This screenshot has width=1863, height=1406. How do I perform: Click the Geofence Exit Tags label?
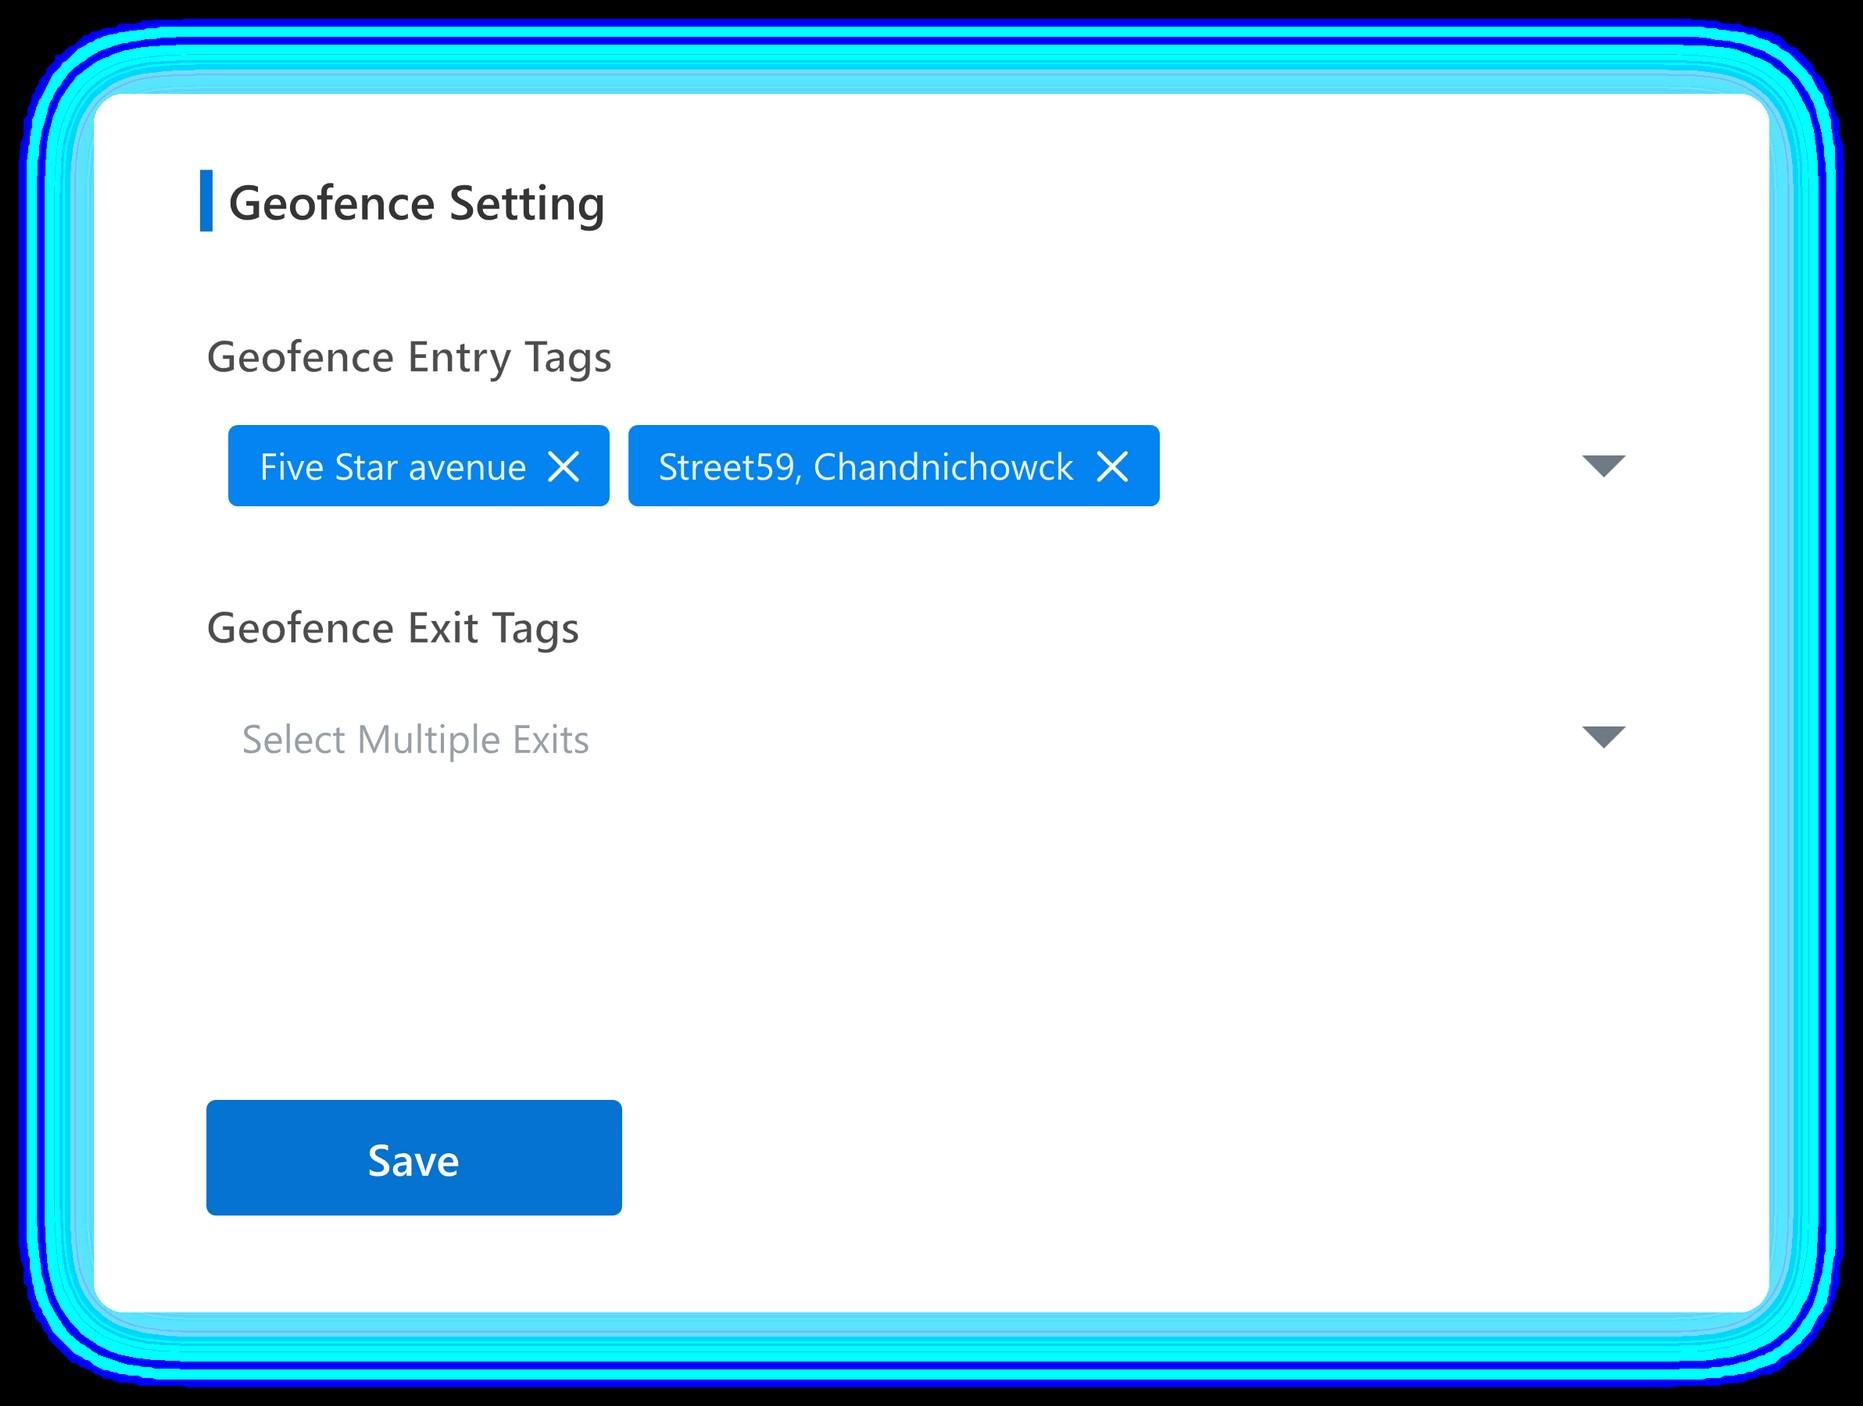click(x=393, y=629)
